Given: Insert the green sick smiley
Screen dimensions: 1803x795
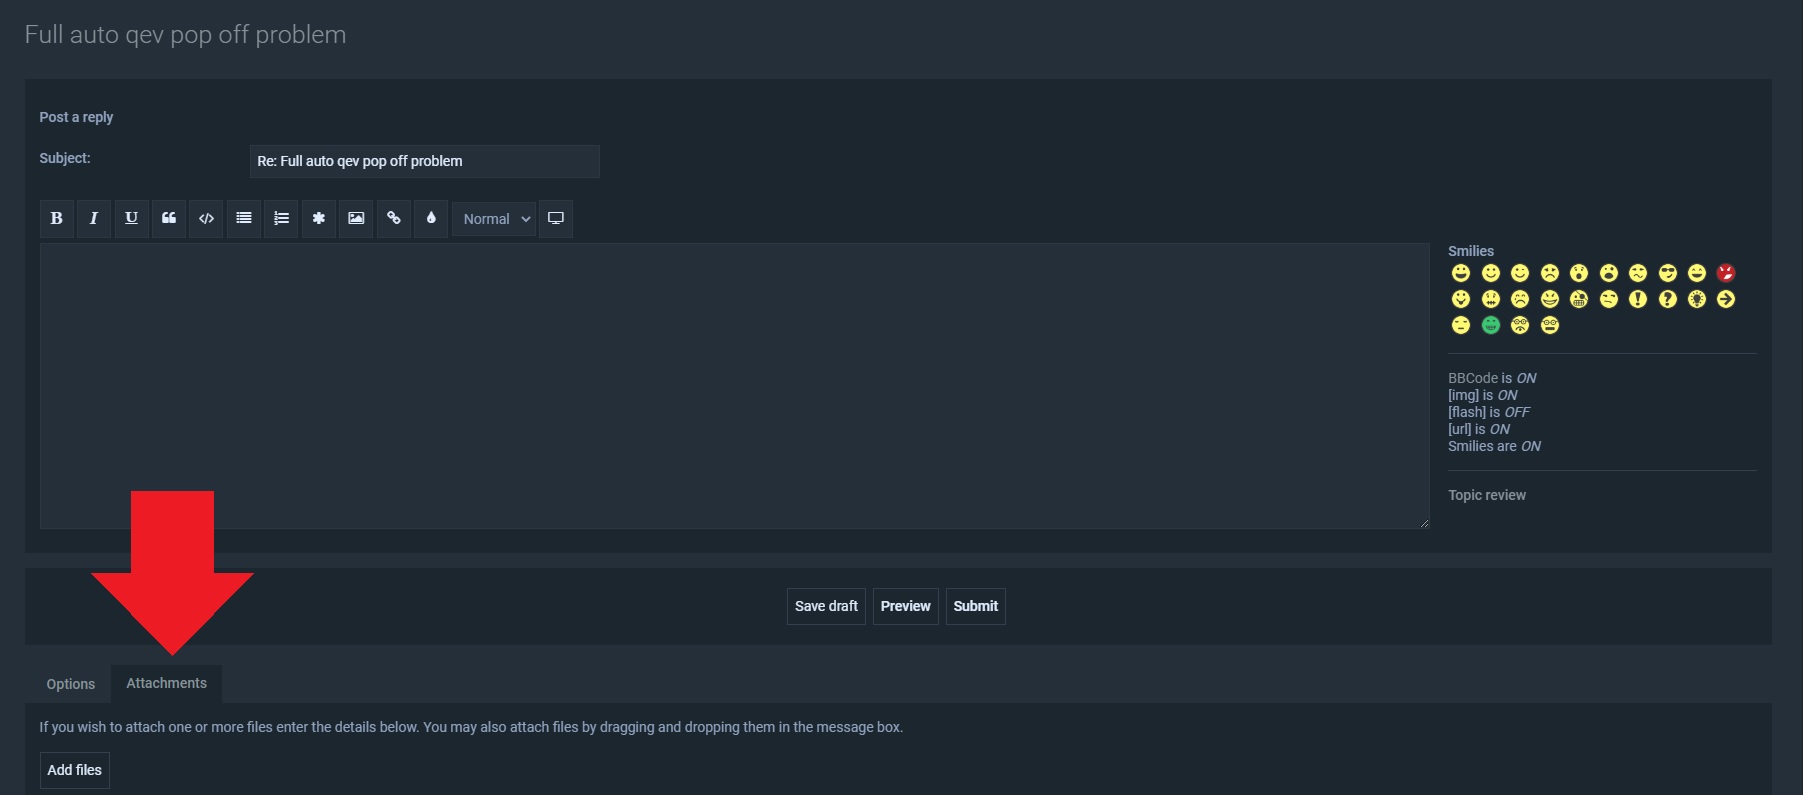Looking at the screenshot, I should (1490, 325).
